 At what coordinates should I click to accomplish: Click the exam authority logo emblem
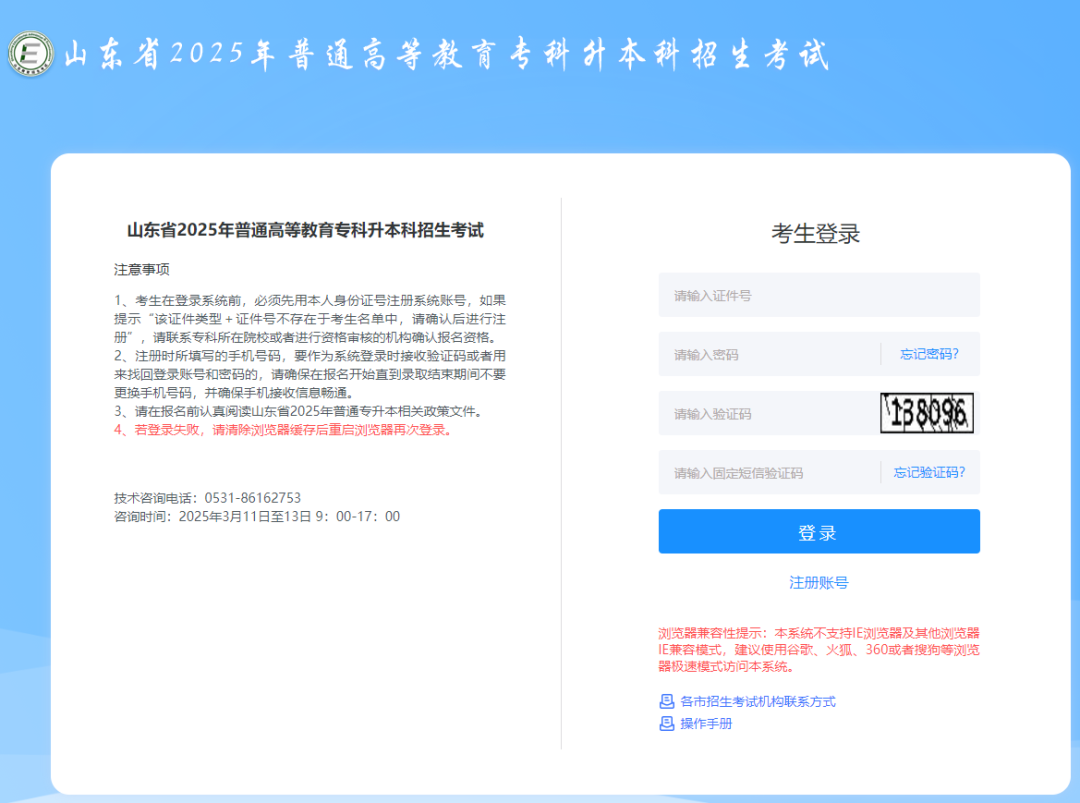pyautogui.click(x=31, y=54)
